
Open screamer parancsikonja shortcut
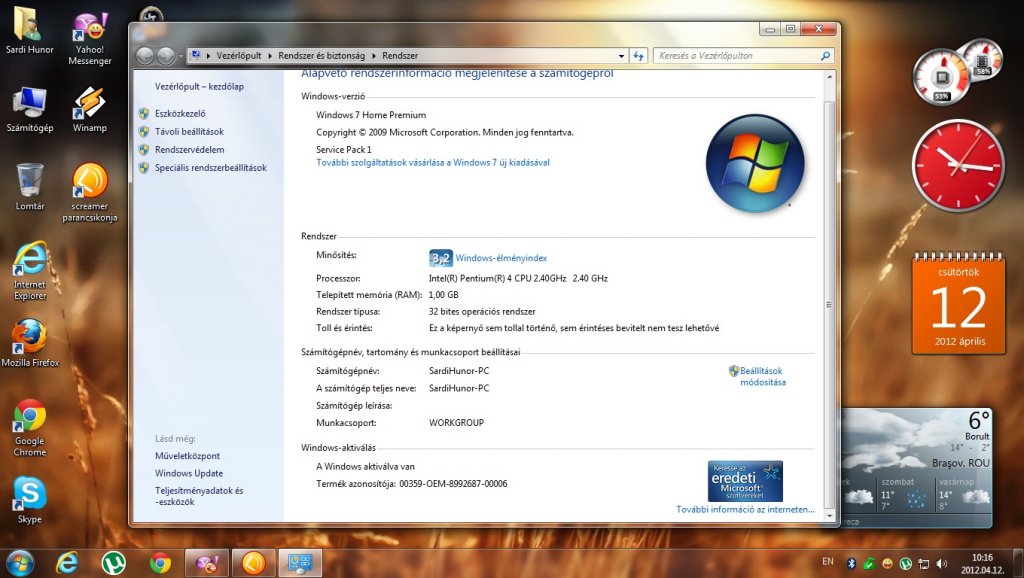pyautogui.click(x=89, y=193)
